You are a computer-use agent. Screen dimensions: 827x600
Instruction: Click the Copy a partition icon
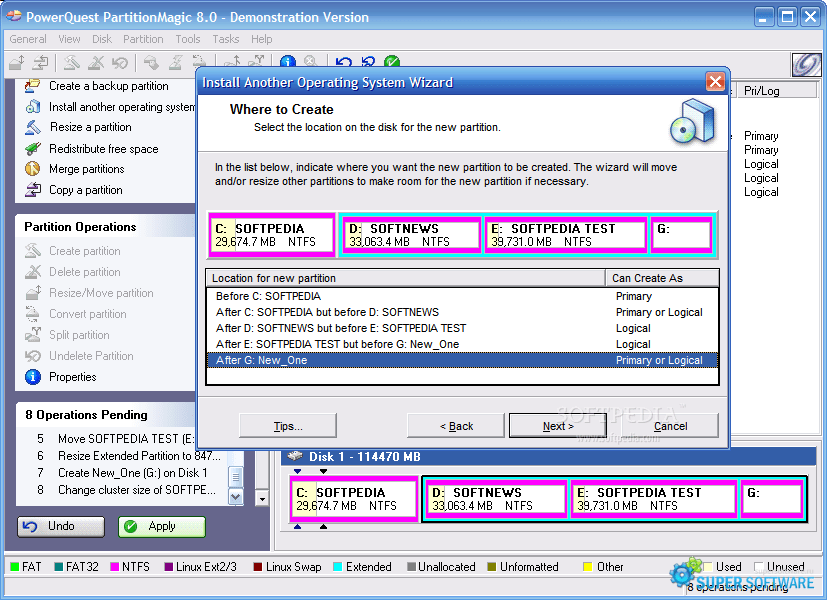pyautogui.click(x=33, y=190)
